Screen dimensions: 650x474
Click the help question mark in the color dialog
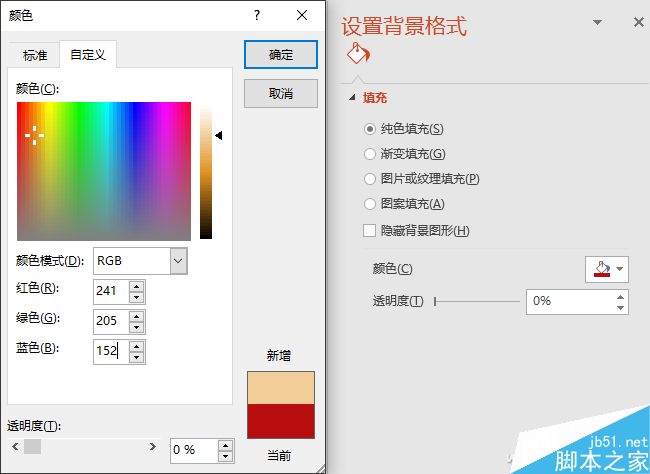pyautogui.click(x=257, y=15)
